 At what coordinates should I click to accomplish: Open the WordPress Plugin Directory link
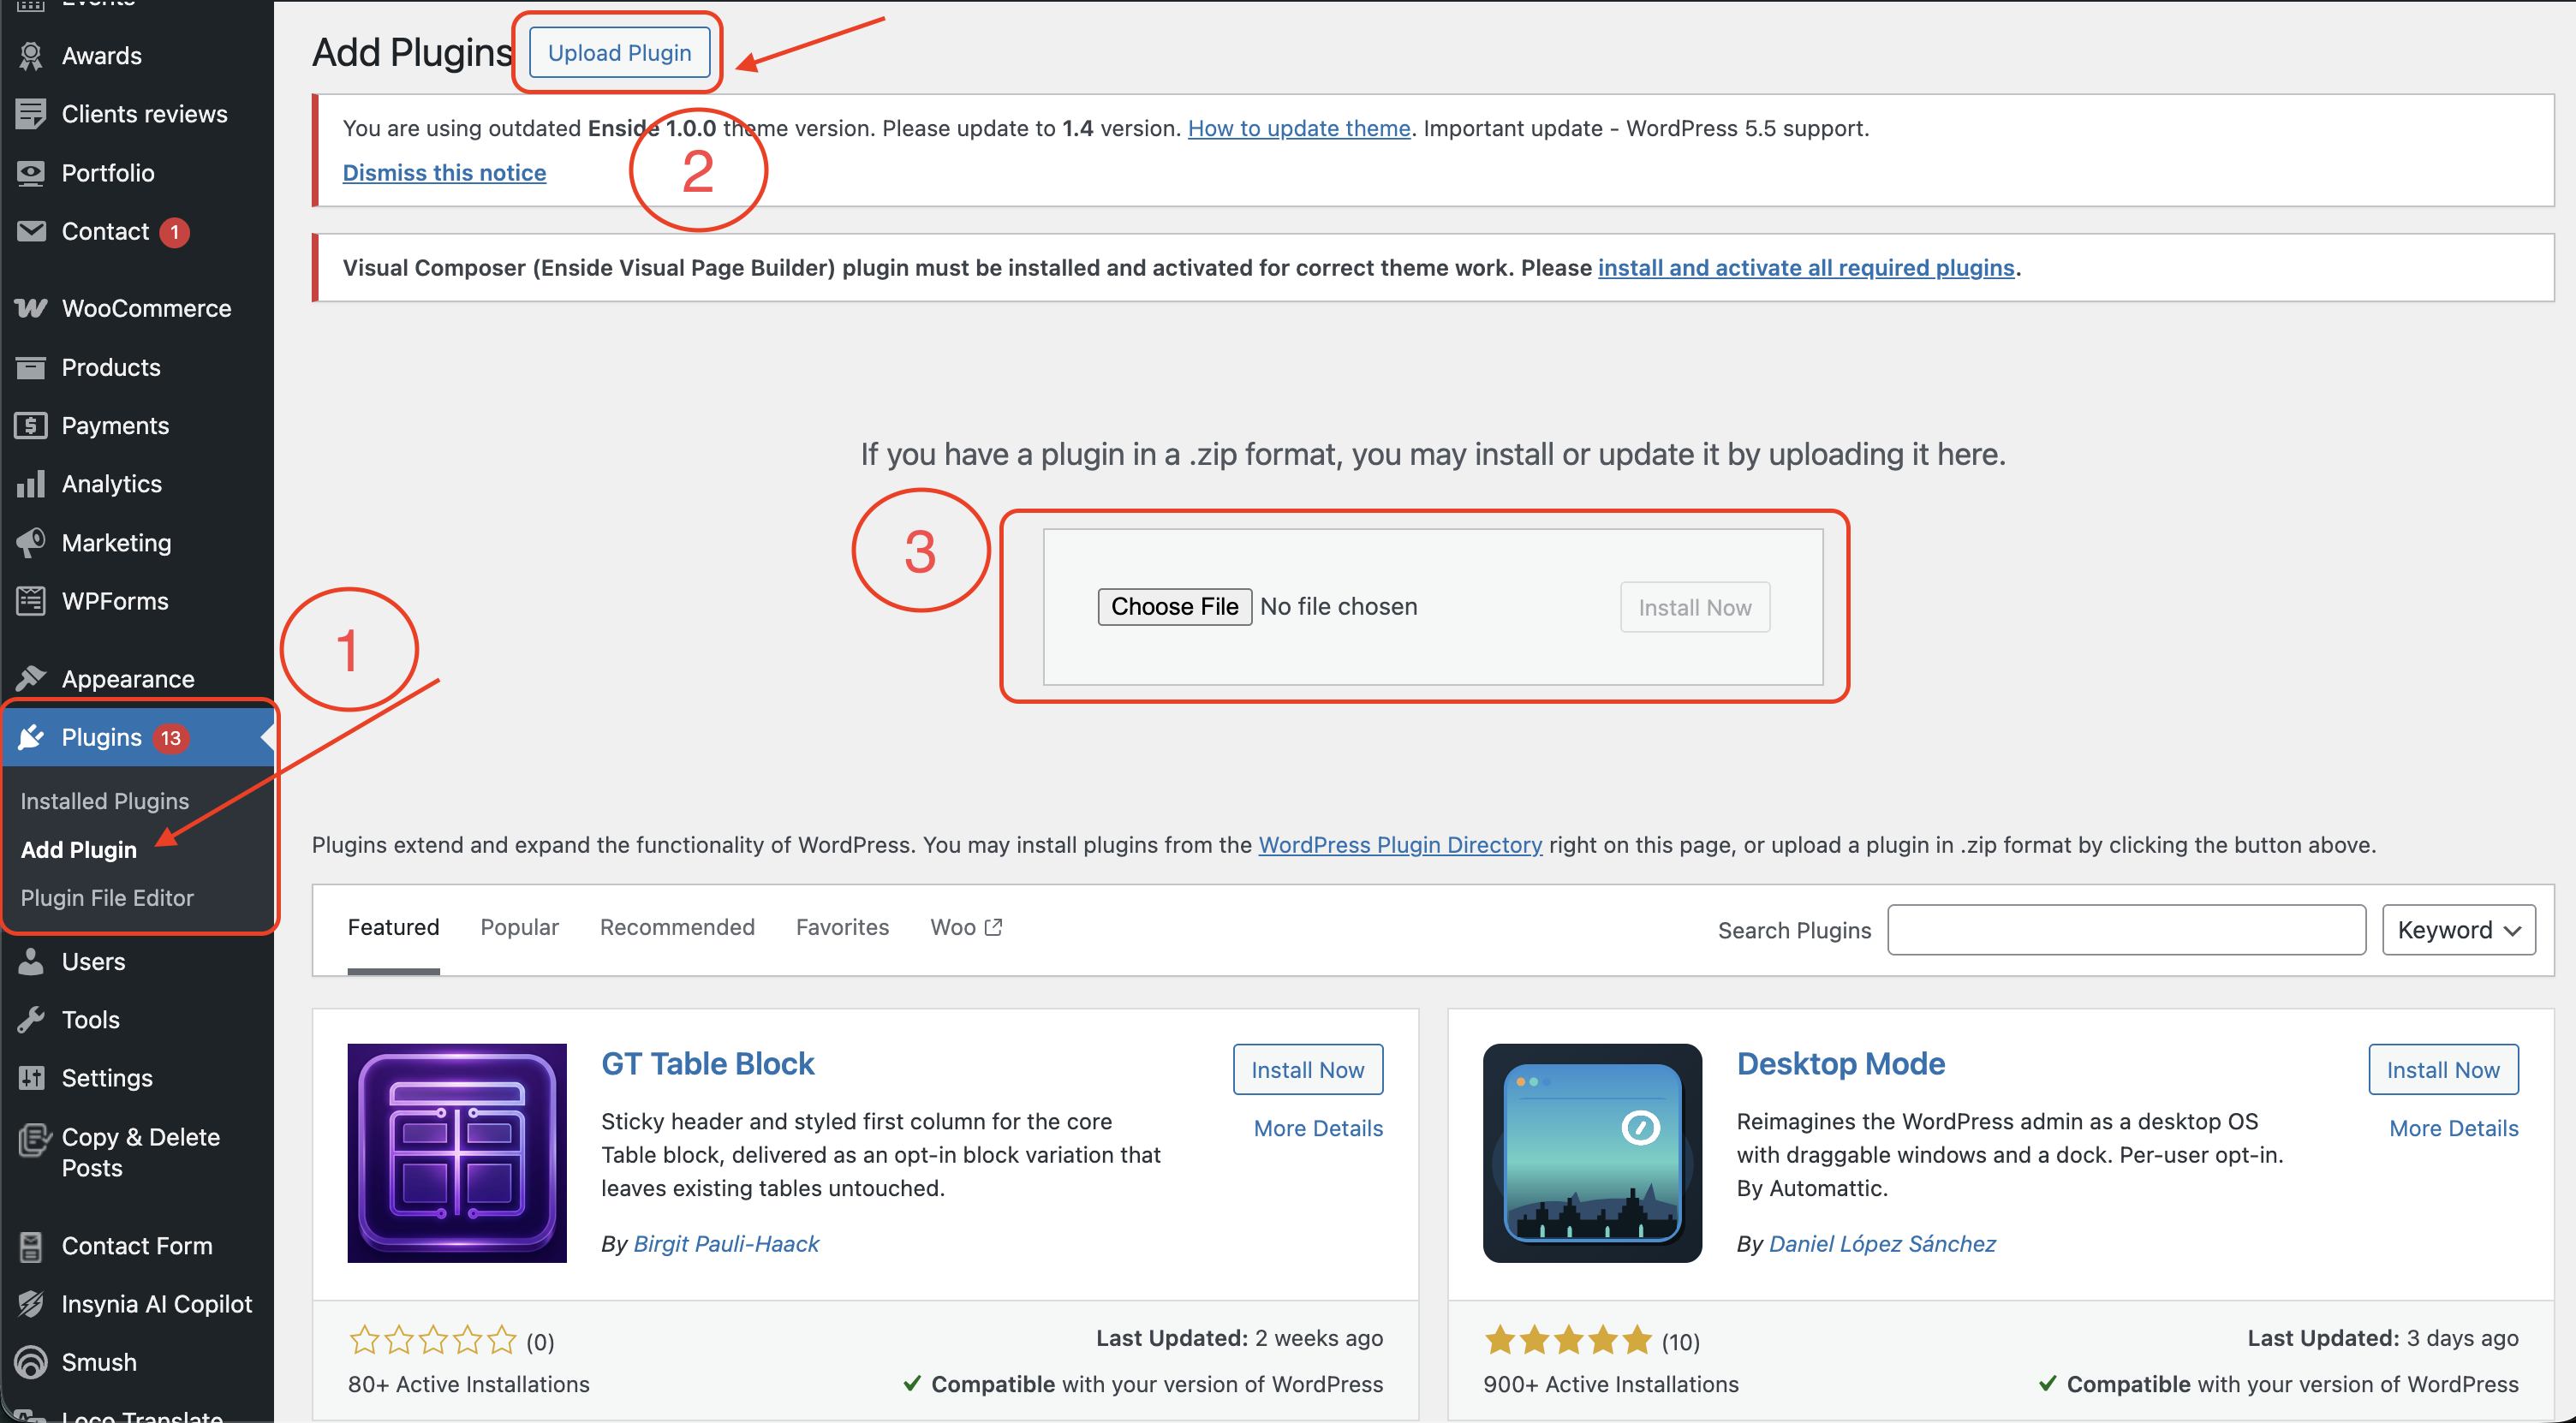pyautogui.click(x=1400, y=845)
